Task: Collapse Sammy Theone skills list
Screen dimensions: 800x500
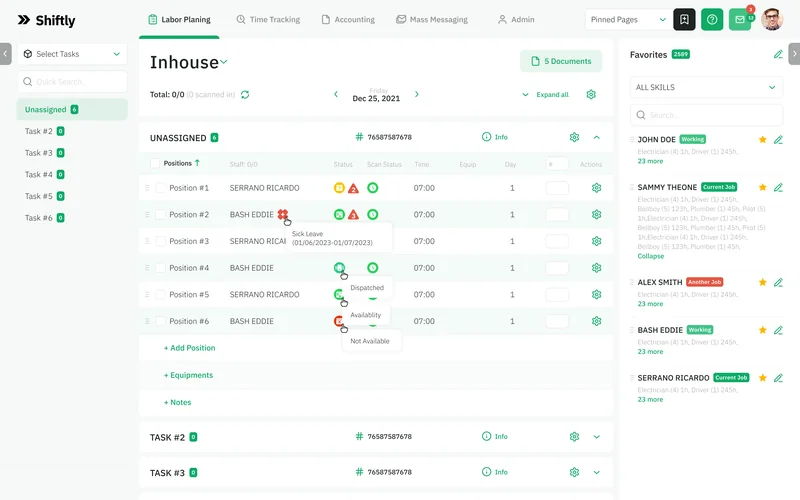Action: click(651, 256)
